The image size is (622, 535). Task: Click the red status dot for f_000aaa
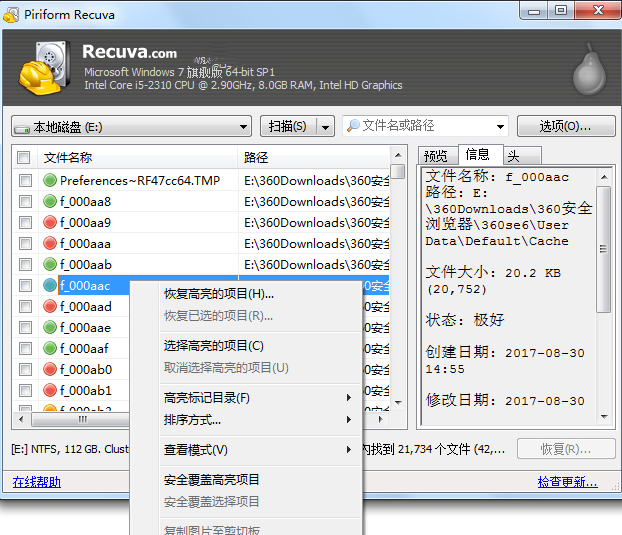coord(50,244)
